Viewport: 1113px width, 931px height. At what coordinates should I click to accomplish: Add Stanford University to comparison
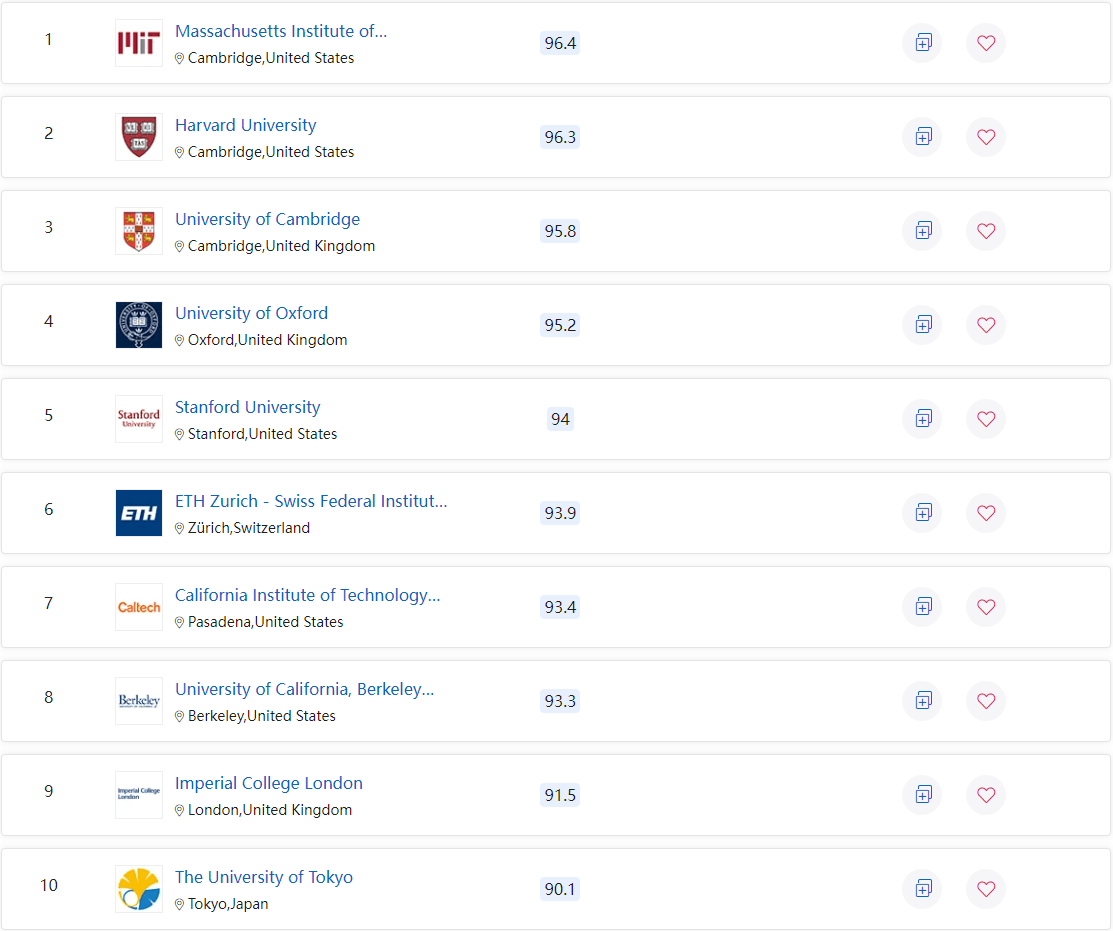pos(922,419)
